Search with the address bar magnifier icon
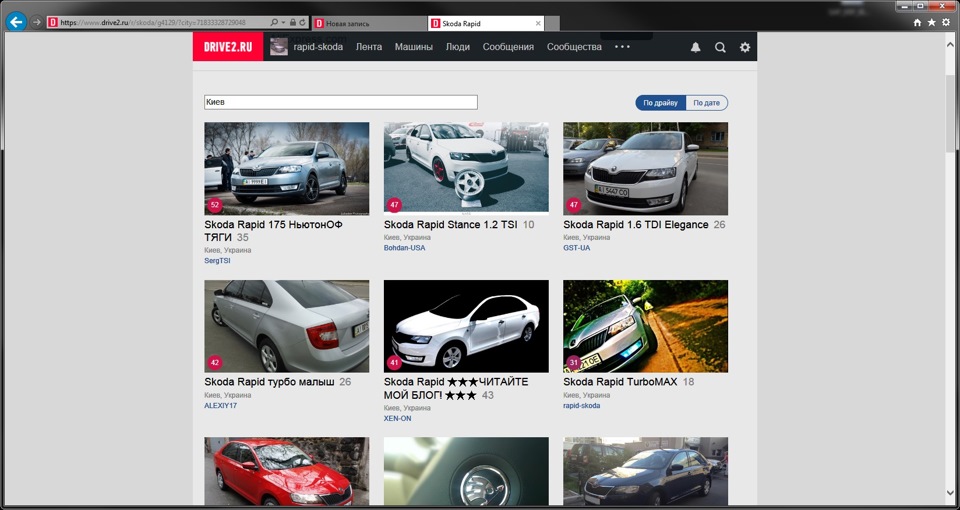The image size is (960, 510). [x=274, y=22]
